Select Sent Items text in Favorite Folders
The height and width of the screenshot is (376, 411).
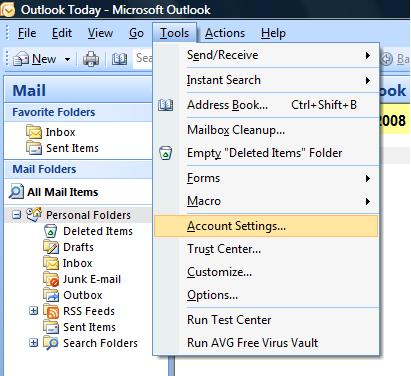[x=72, y=148]
